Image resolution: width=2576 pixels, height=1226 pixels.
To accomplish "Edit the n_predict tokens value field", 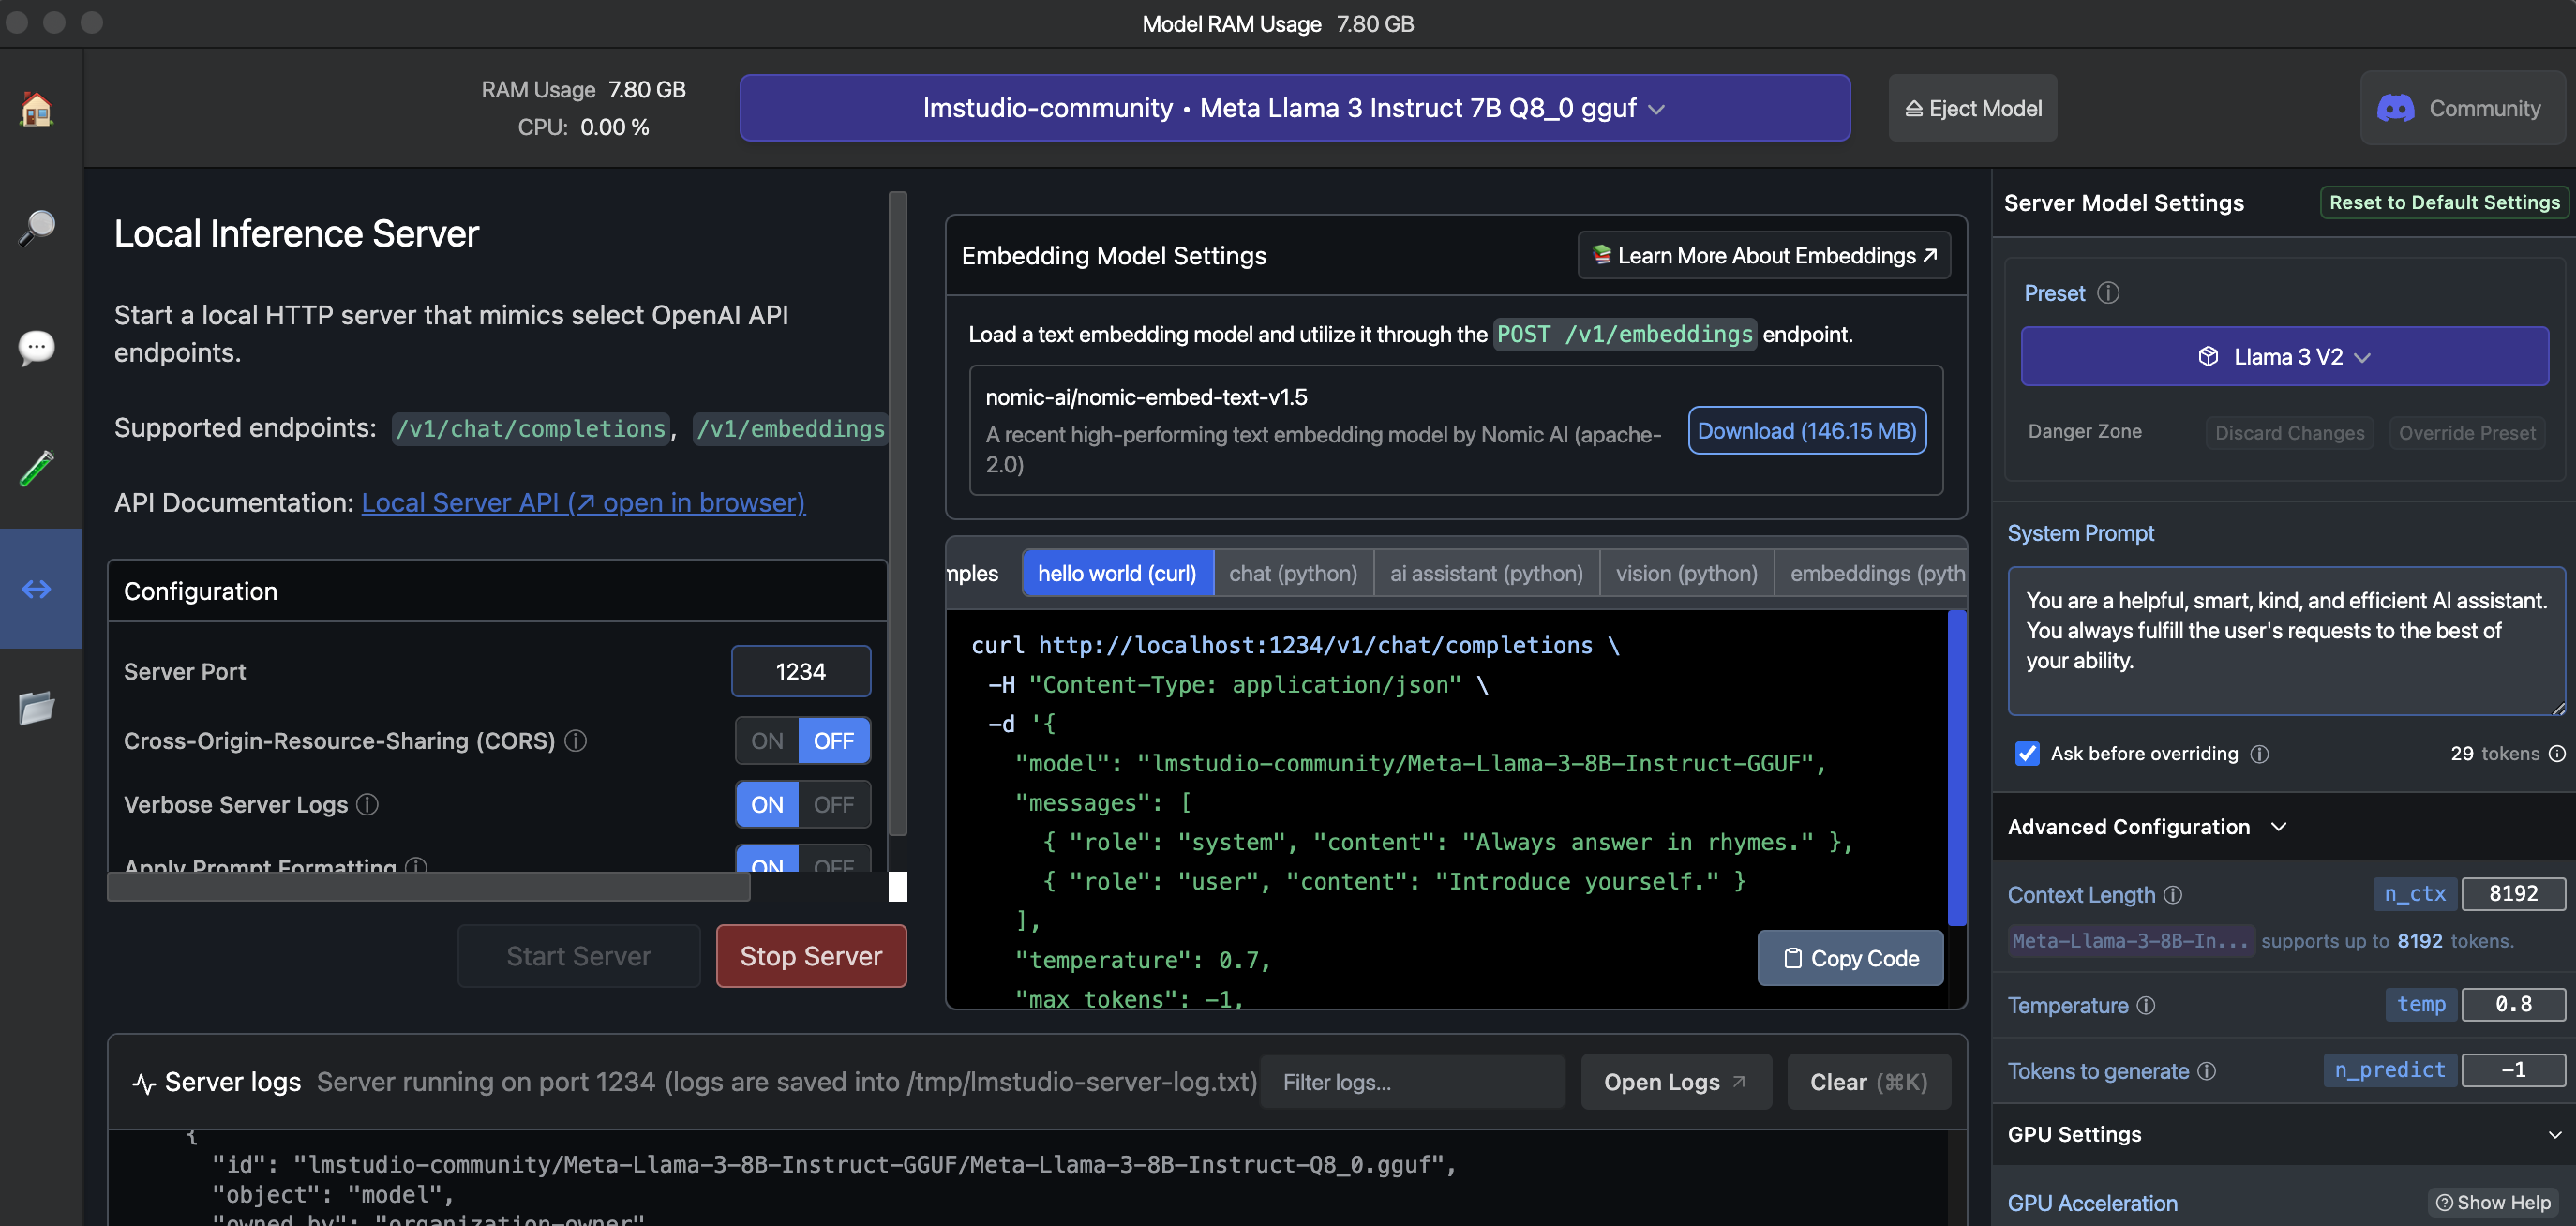I will [2512, 1070].
